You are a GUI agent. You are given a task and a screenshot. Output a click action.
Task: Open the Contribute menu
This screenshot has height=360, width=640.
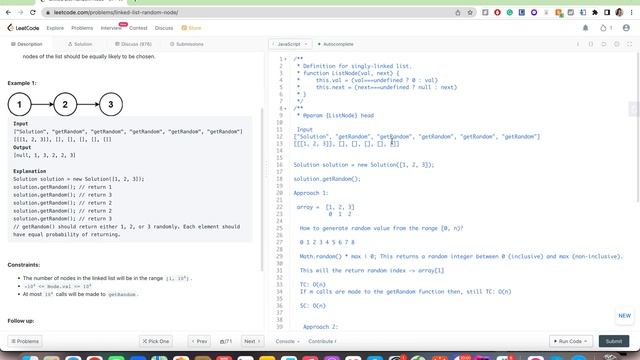[322, 341]
